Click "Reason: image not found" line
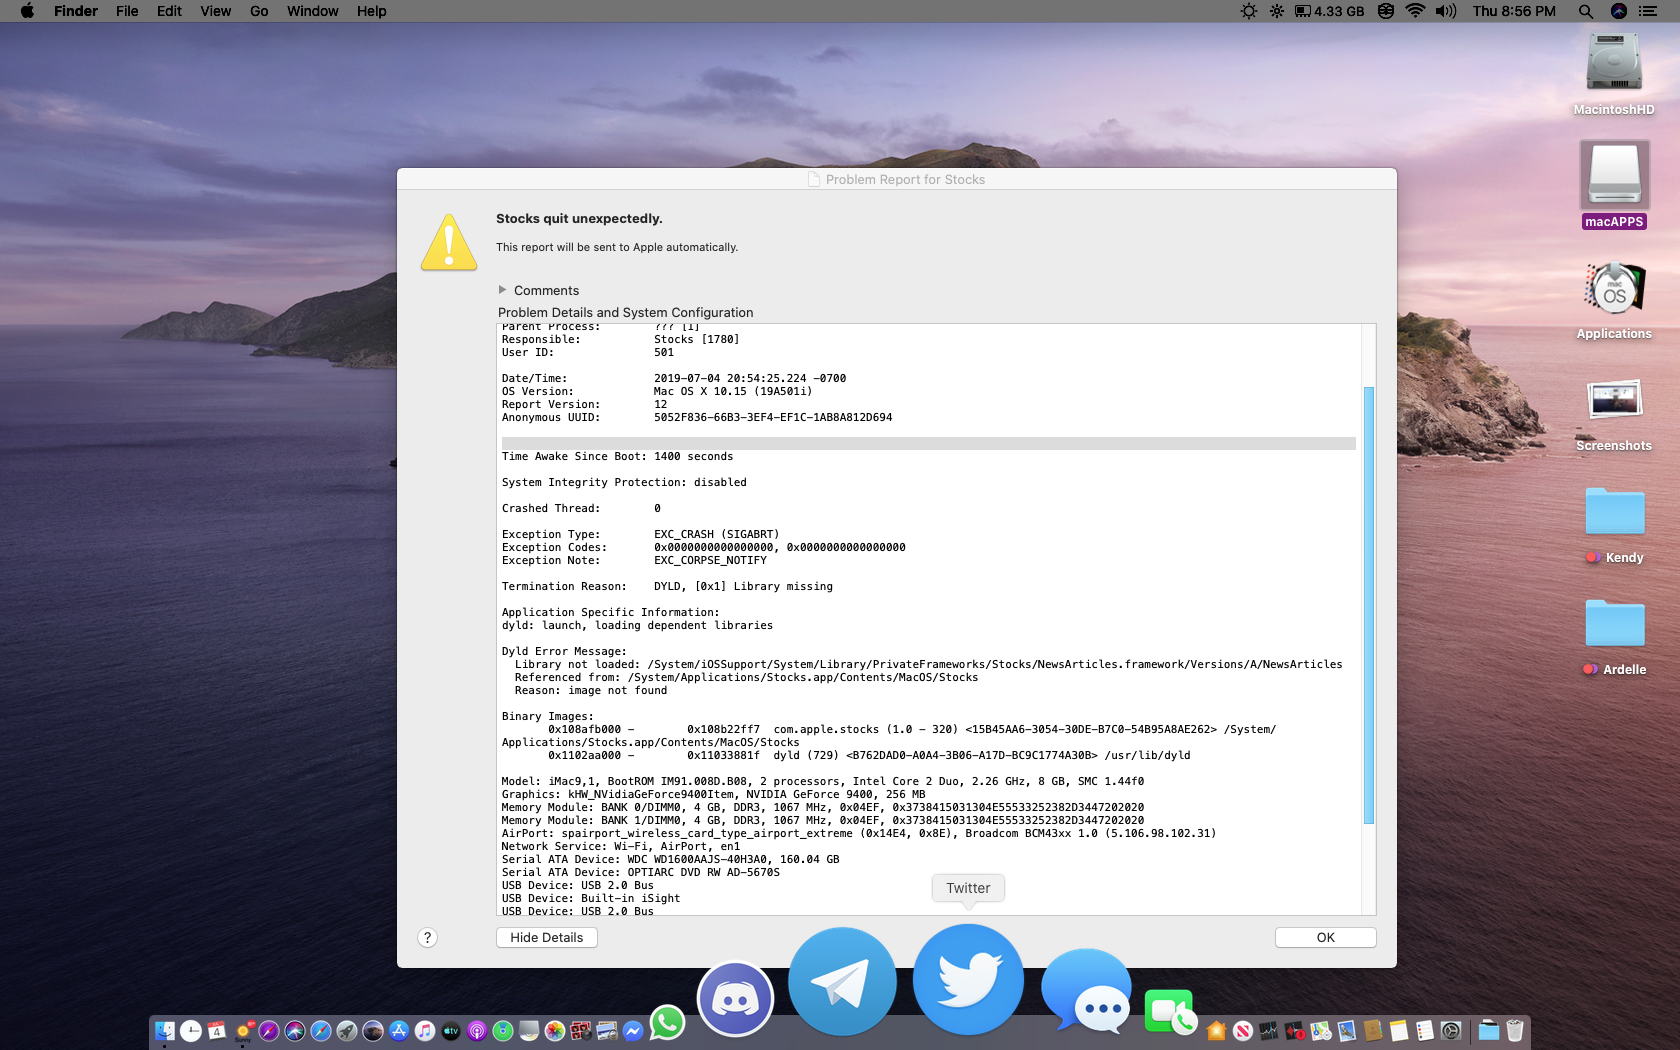This screenshot has height=1050, width=1680. (591, 690)
